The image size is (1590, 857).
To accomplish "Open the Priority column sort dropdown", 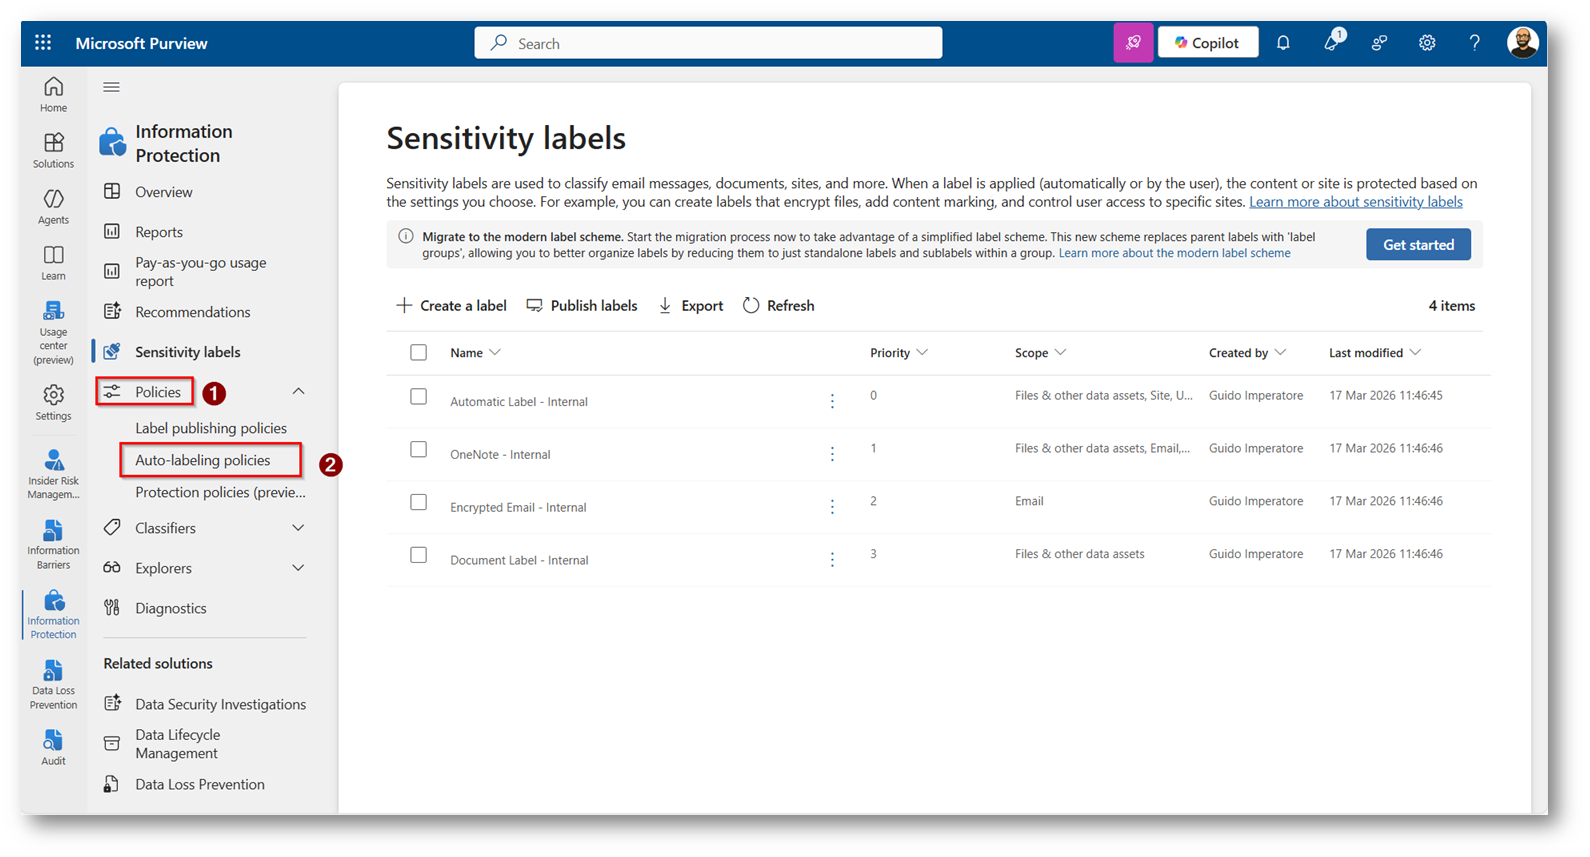I will point(922,353).
